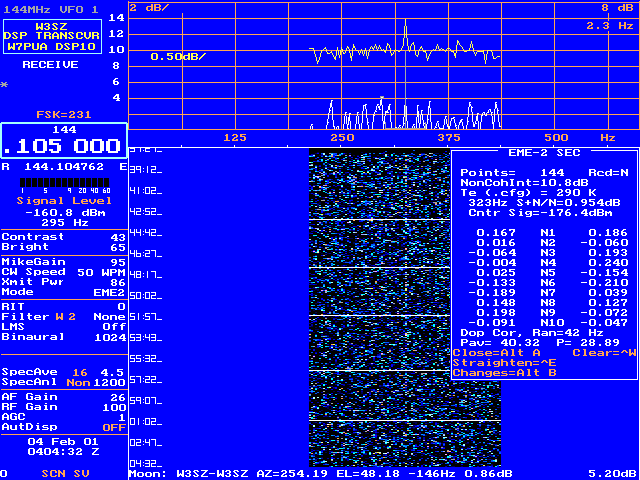Image resolution: width=640 pixels, height=480 pixels.
Task: Click the 375 Hz frequency axis label
Action: point(449,138)
